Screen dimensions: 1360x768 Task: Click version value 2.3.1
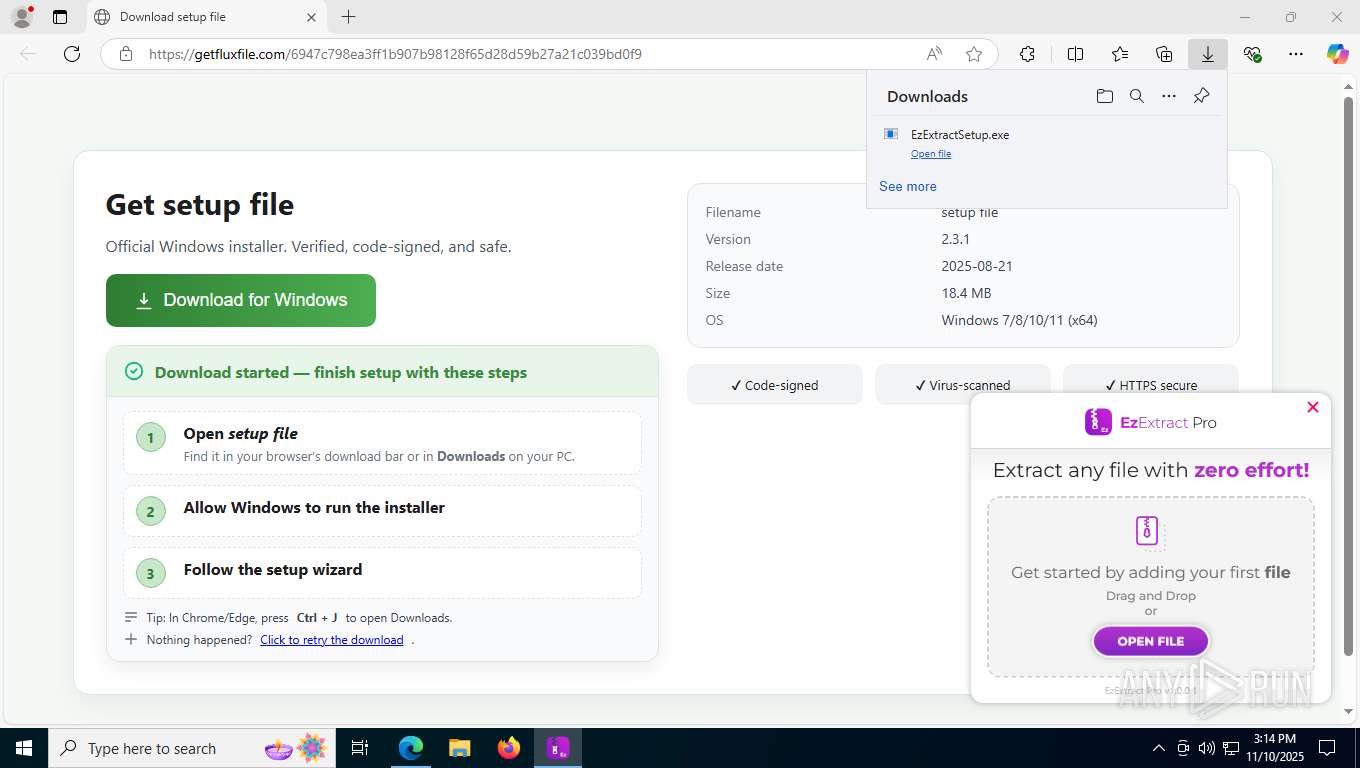[x=956, y=239]
